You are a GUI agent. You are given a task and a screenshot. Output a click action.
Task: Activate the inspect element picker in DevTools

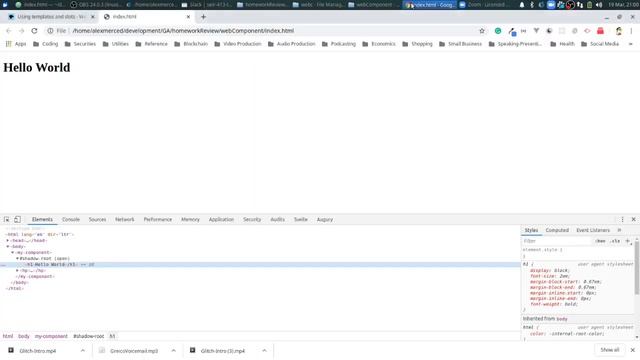pyautogui.click(x=7, y=220)
